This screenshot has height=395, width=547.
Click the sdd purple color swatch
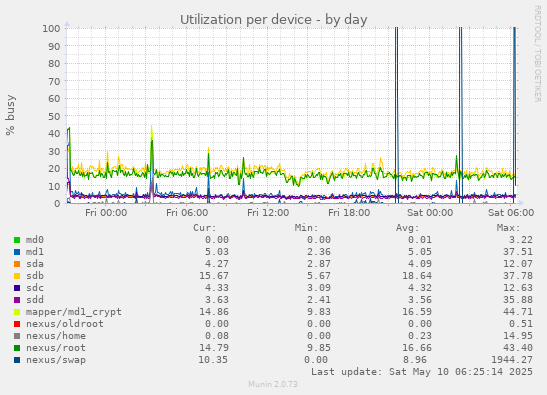point(17,300)
